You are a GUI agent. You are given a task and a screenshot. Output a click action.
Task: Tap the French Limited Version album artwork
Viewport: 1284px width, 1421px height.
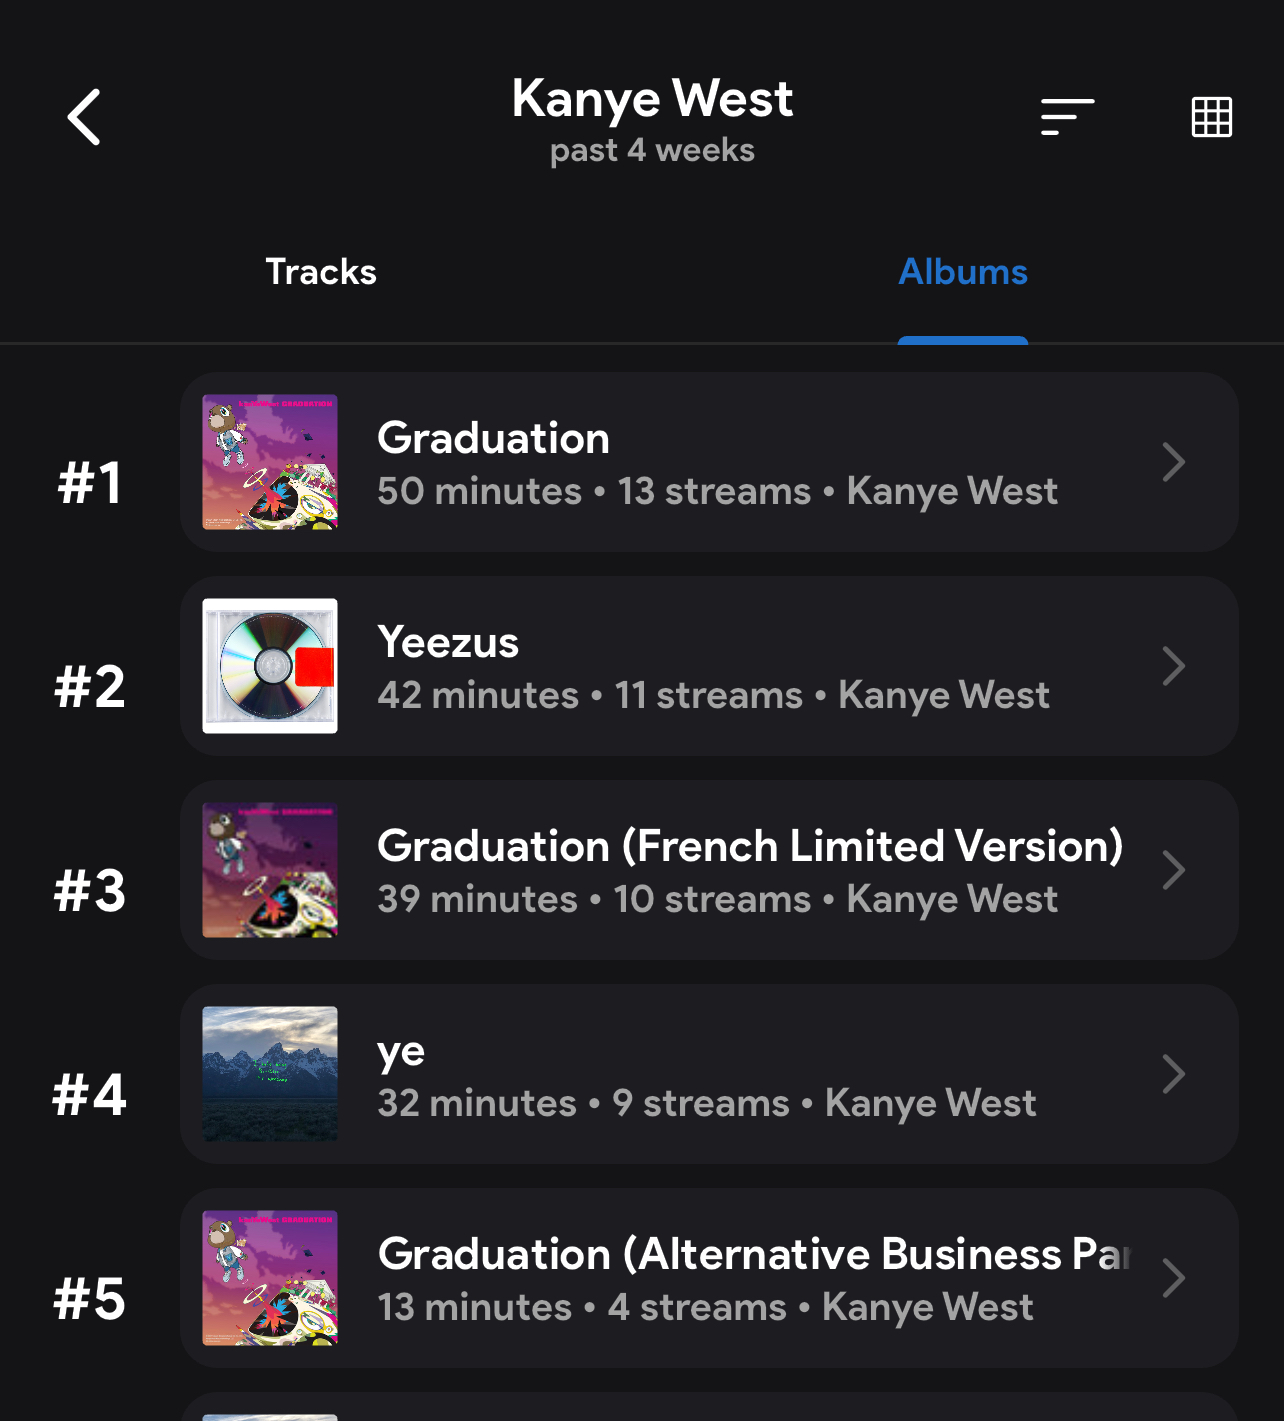tap(270, 870)
